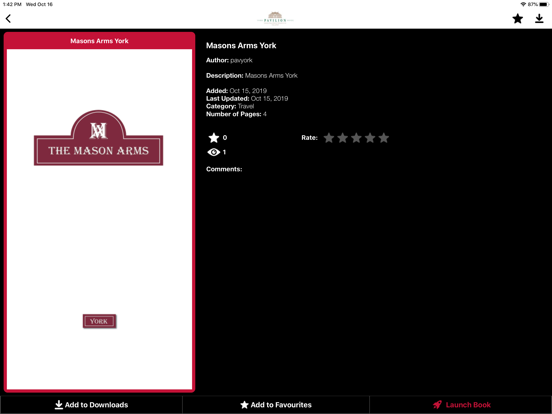Viewport: 552px width, 414px height.
Task: Tap the star icon in top bar
Action: (x=518, y=18)
